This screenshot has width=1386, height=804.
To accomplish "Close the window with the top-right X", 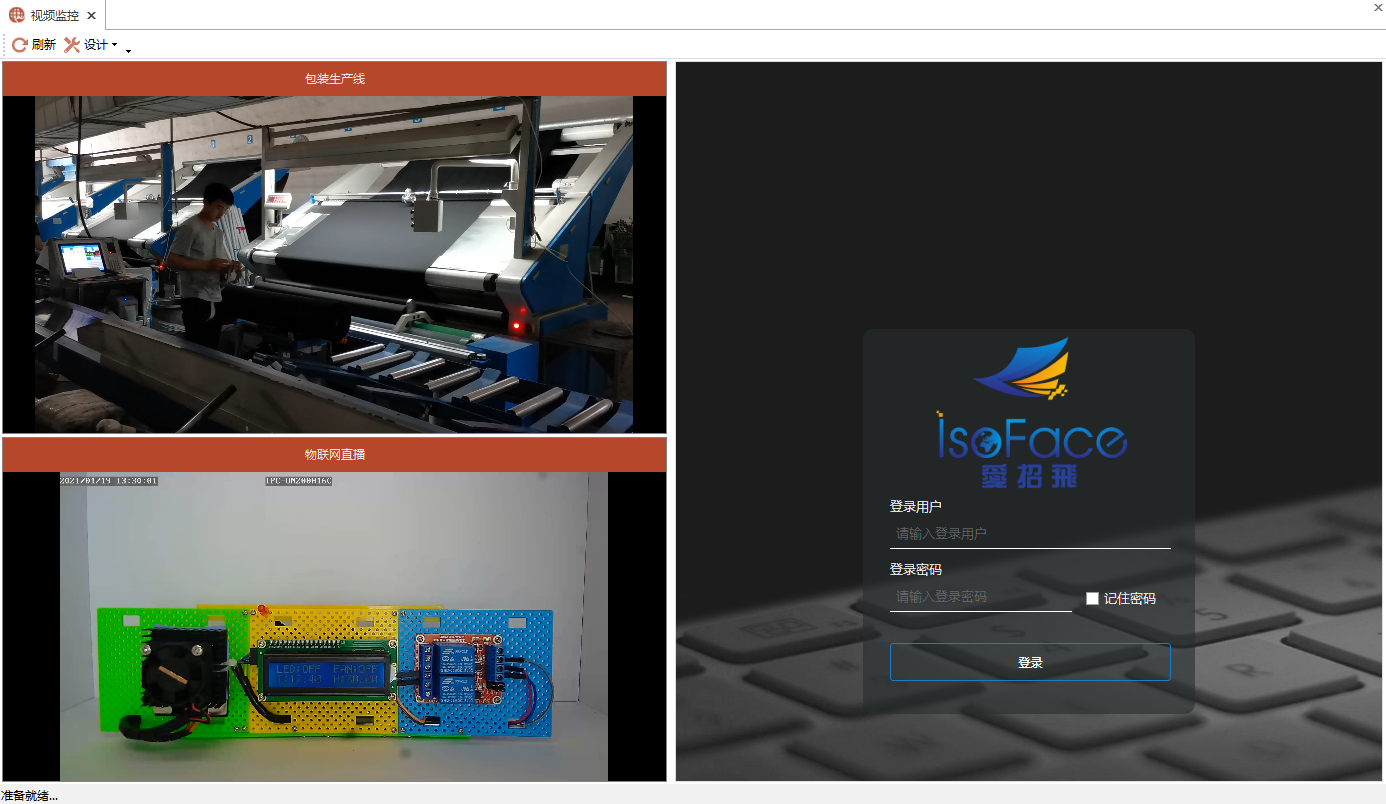I will pos(1378,7).
